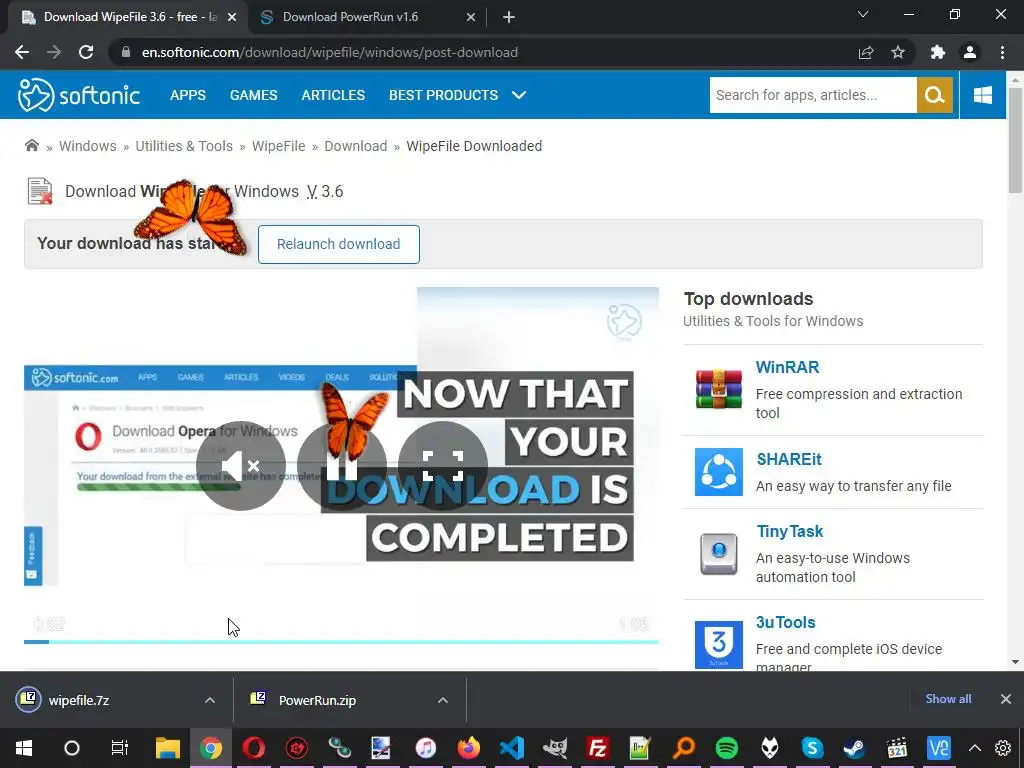Open the wipefile.7z download options chevron

point(210,700)
